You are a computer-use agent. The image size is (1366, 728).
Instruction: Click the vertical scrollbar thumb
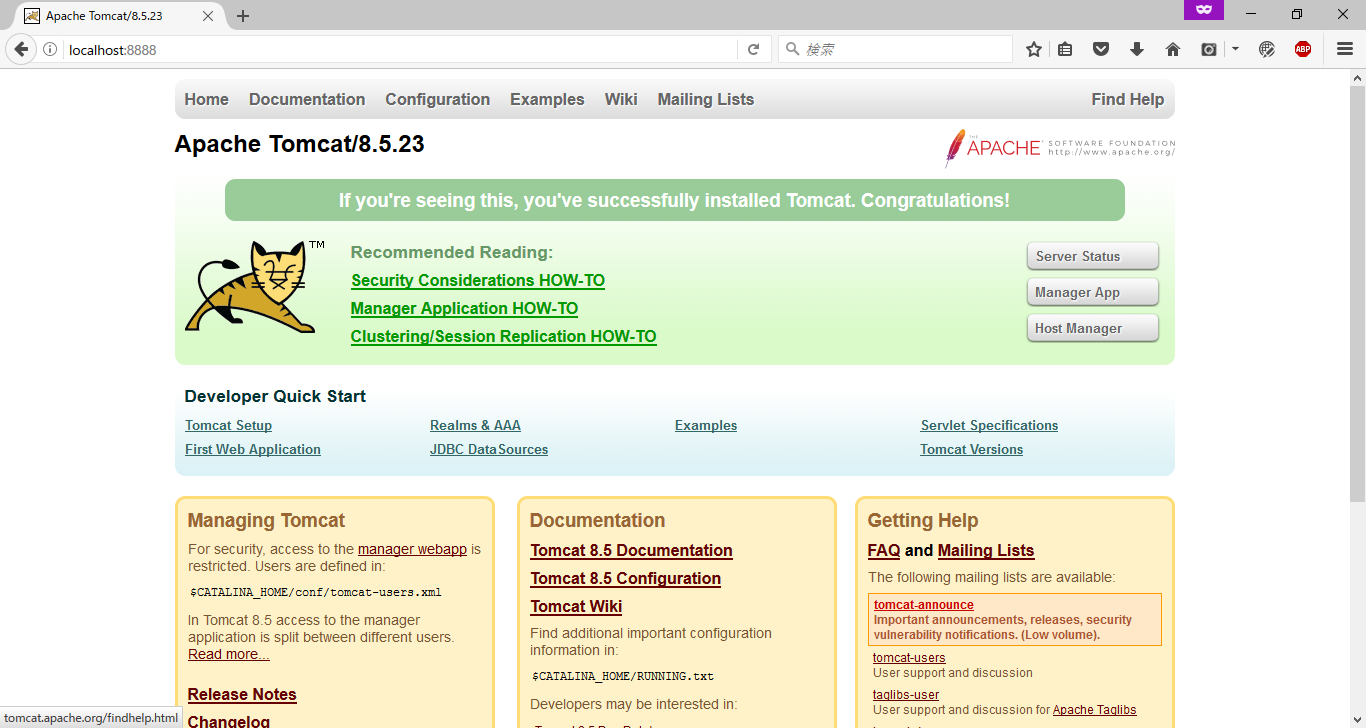[1357, 295]
